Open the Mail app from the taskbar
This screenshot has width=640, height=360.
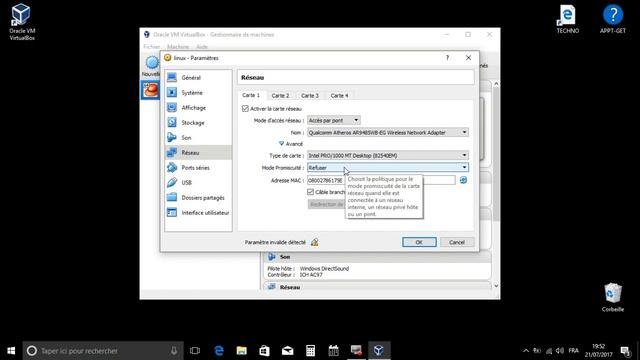[x=287, y=351]
